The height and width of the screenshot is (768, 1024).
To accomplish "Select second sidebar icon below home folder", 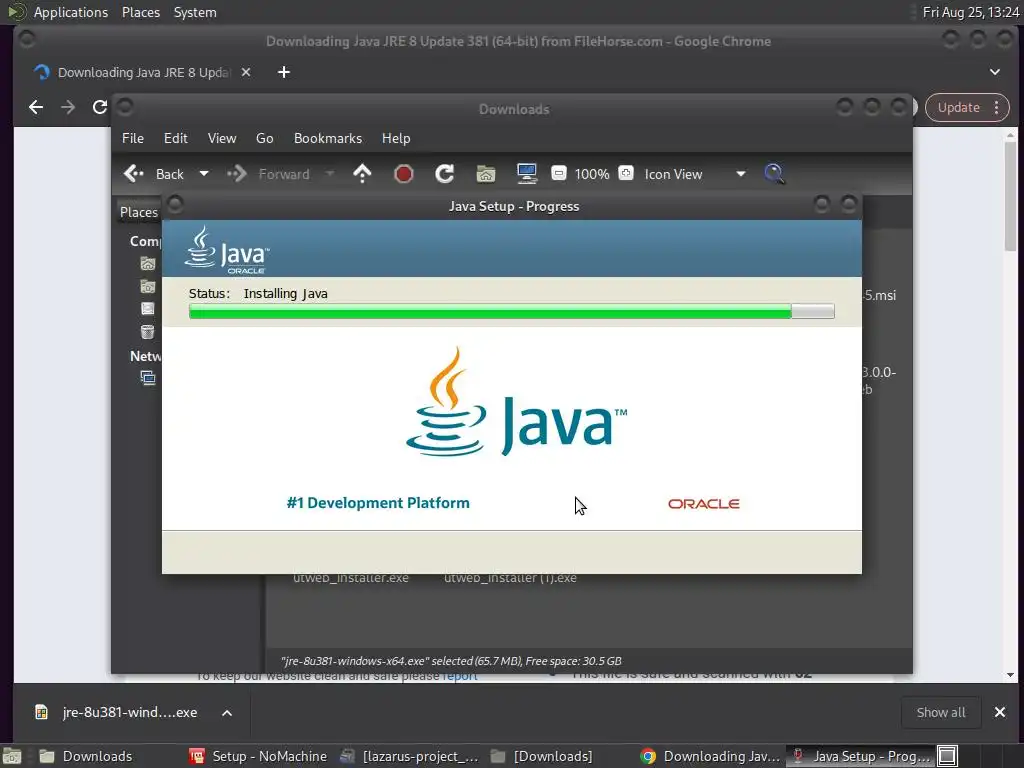I will 148,286.
